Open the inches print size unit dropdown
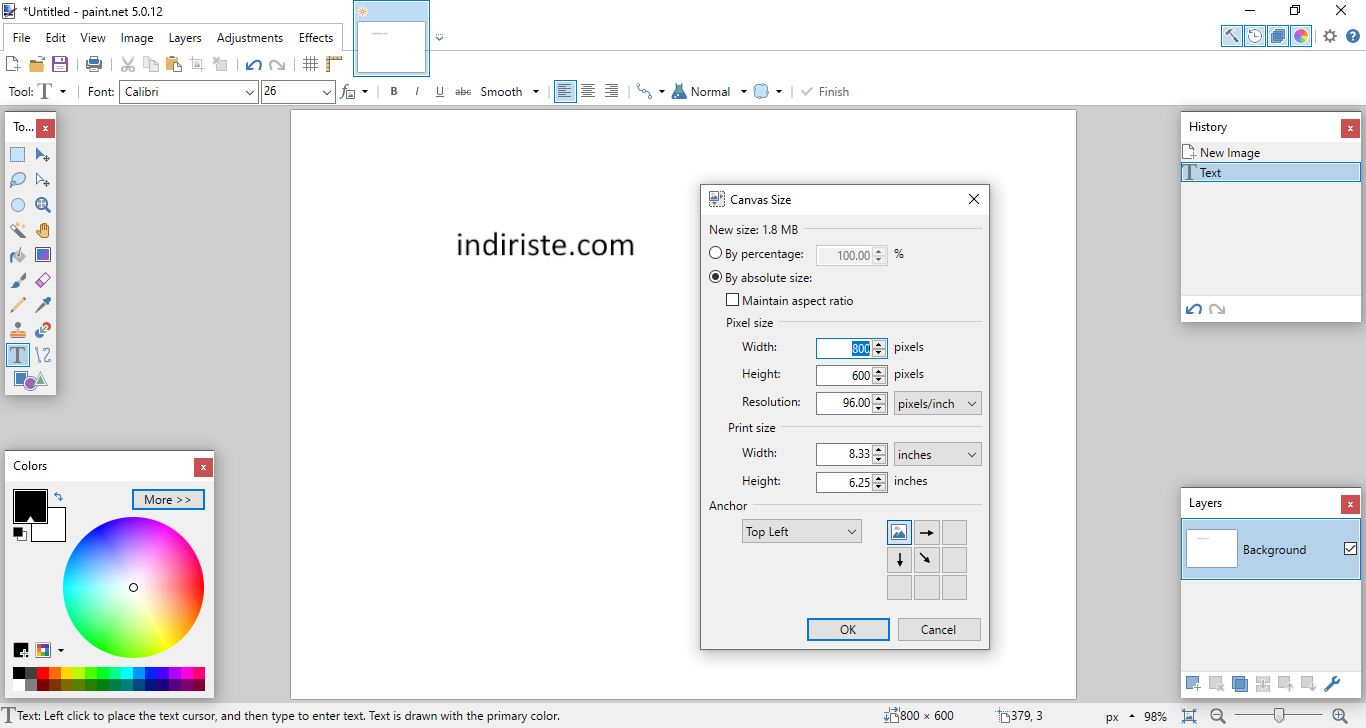This screenshot has width=1366, height=728. pyautogui.click(x=937, y=454)
